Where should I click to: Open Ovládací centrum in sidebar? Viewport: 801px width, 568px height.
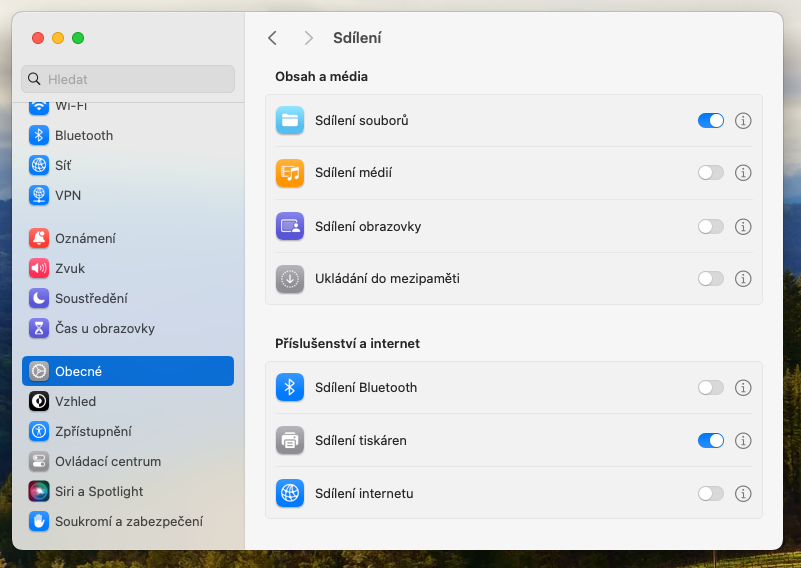tap(108, 461)
